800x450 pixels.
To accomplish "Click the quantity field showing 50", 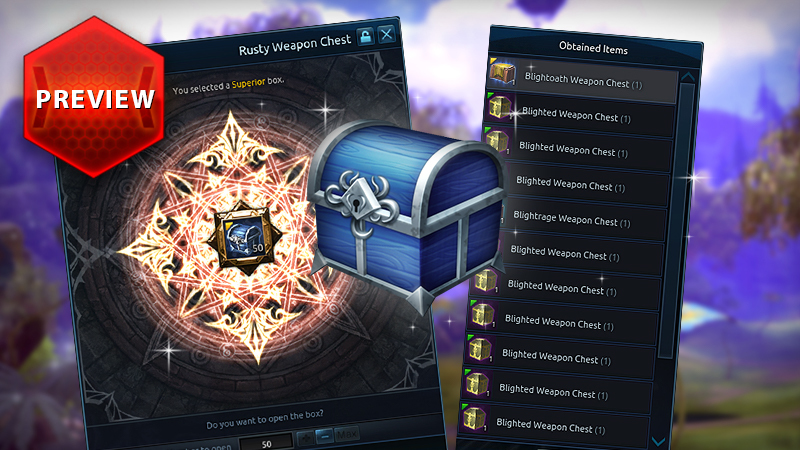I will click(x=266, y=443).
